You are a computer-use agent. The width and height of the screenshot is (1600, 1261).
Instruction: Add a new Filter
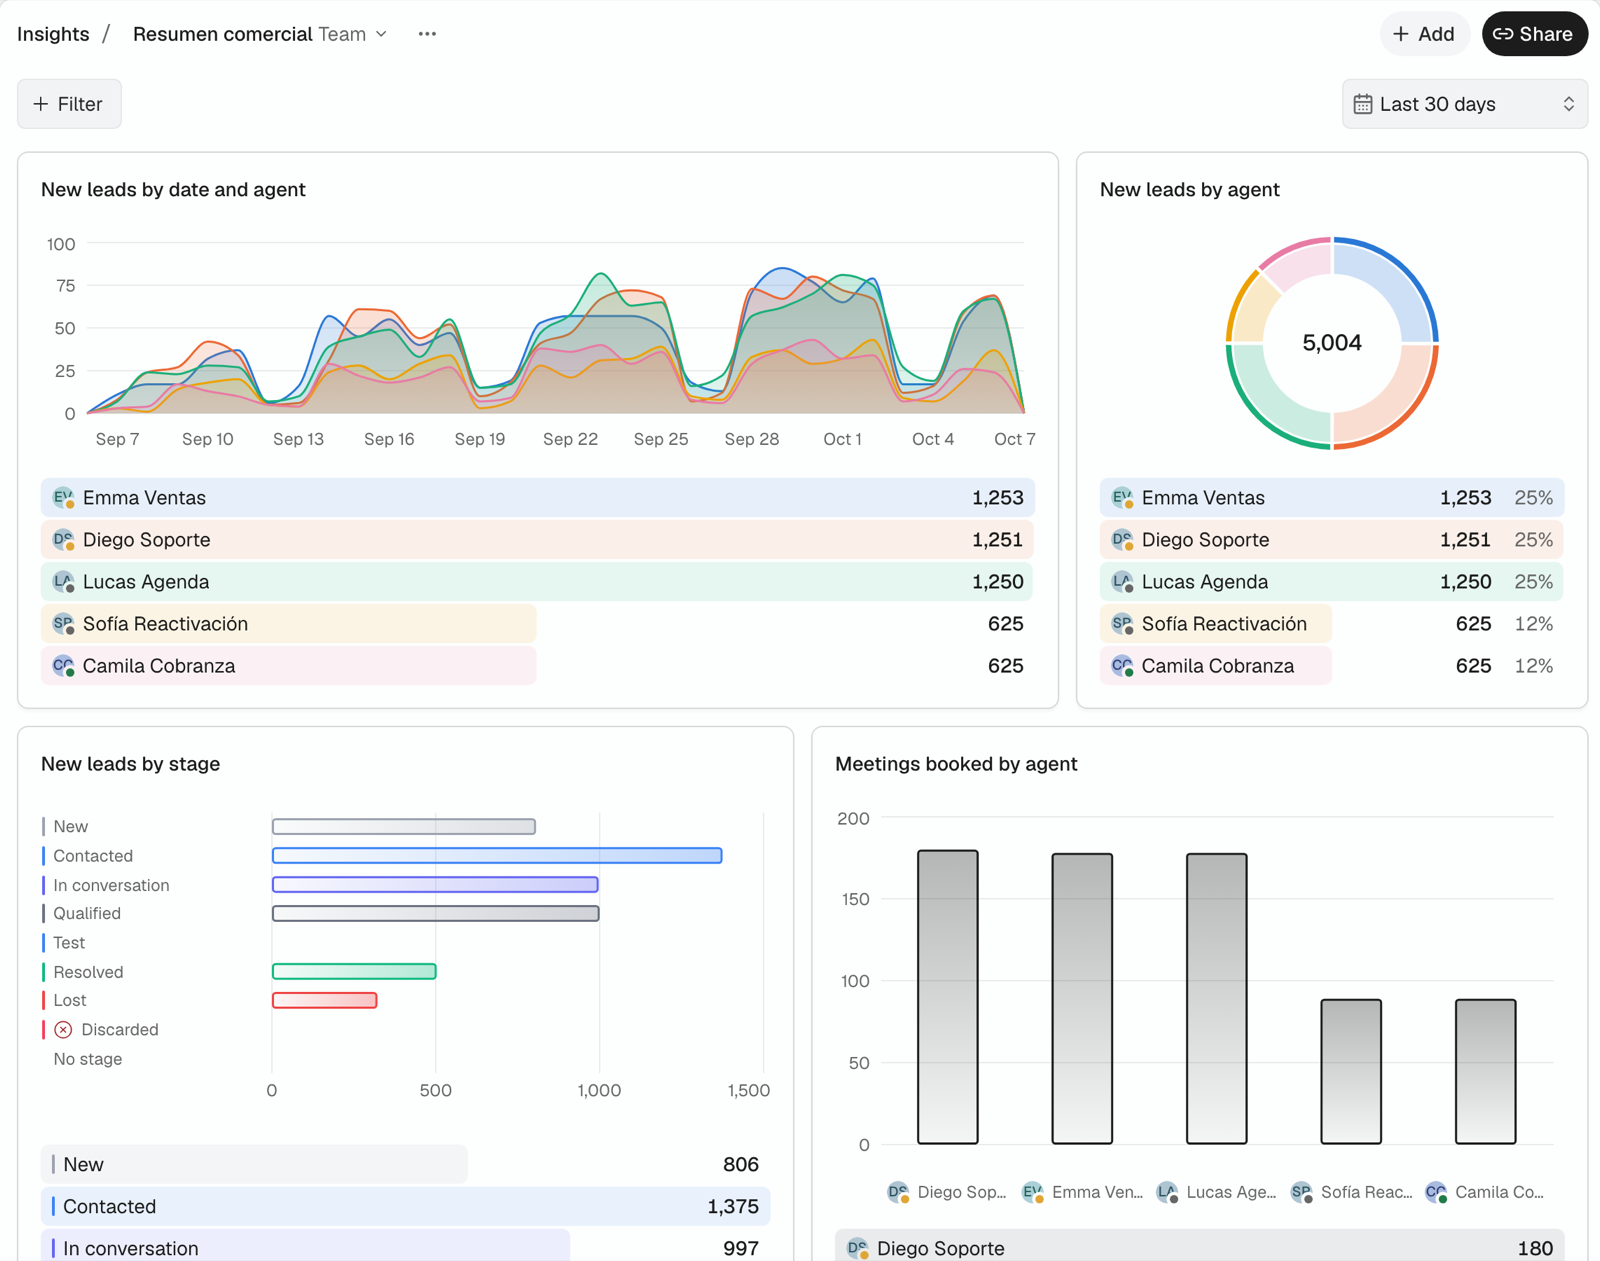click(69, 104)
